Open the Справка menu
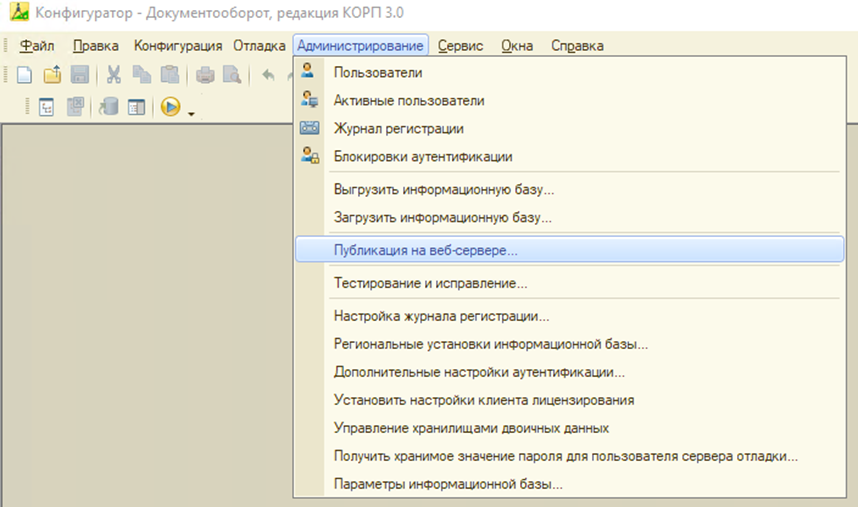Viewport: 858px width, 507px height. [577, 46]
